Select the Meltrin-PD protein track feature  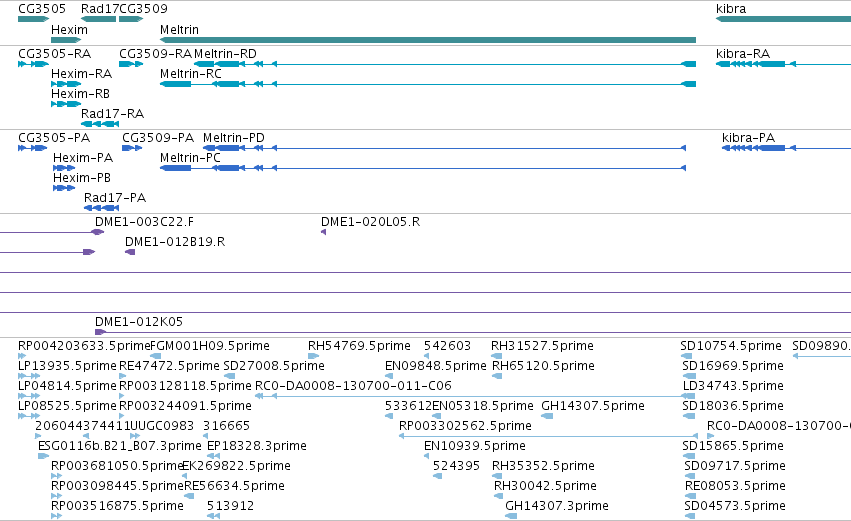pyautogui.click(x=444, y=148)
